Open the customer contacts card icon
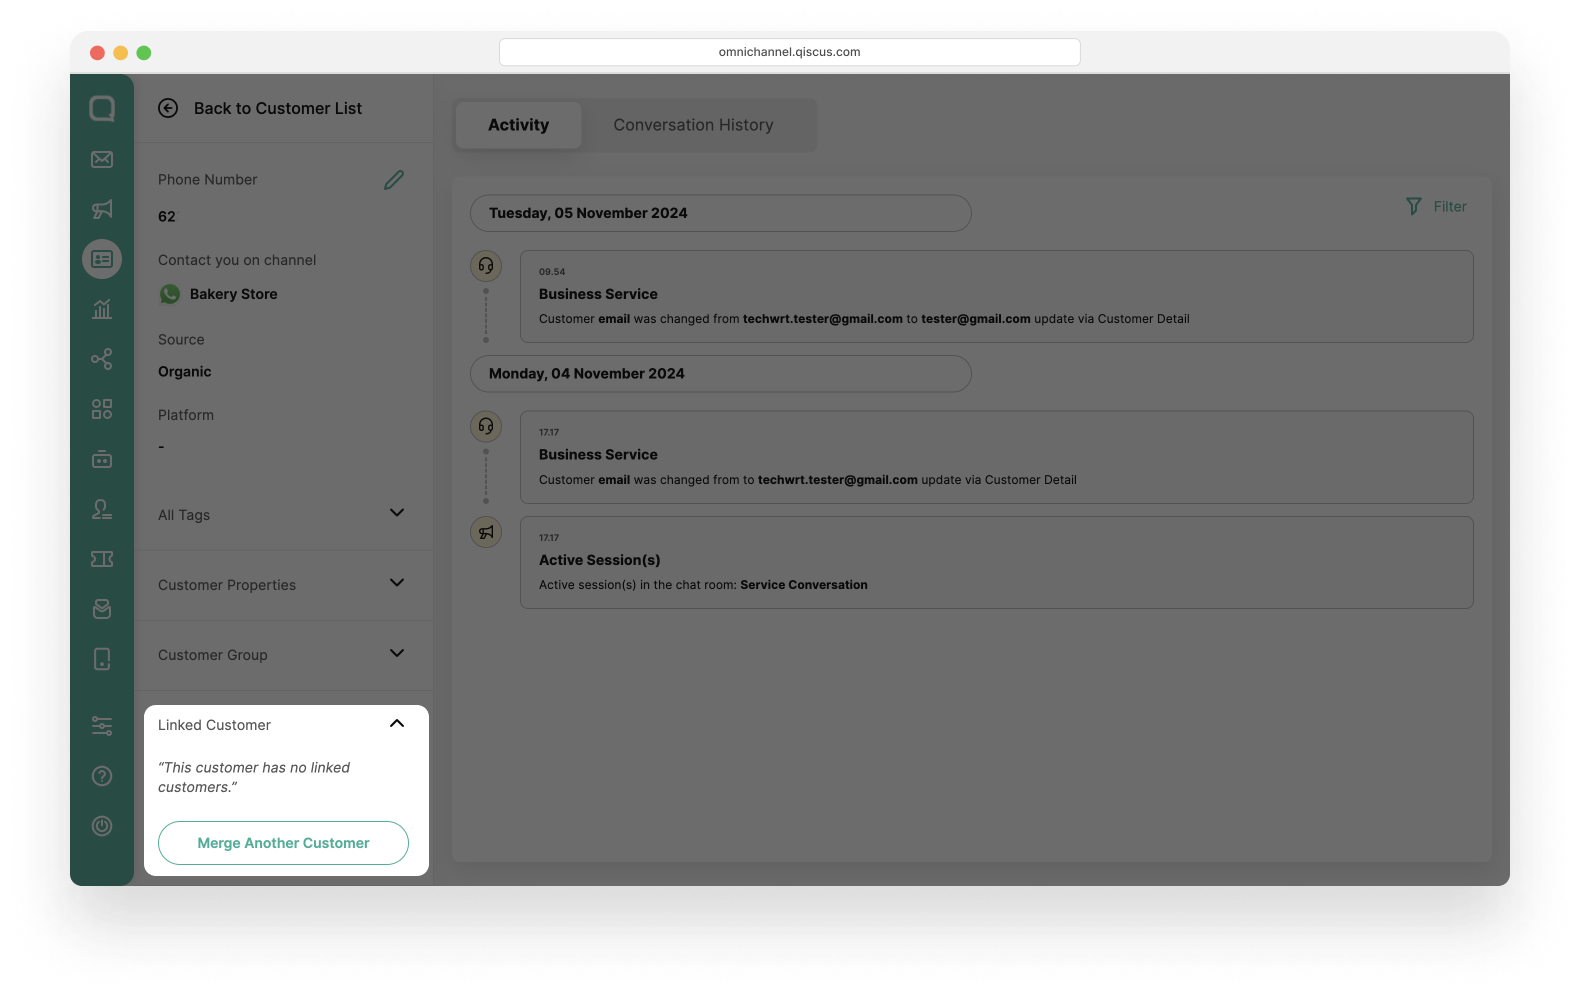This screenshot has width=1580, height=995. pyautogui.click(x=102, y=259)
